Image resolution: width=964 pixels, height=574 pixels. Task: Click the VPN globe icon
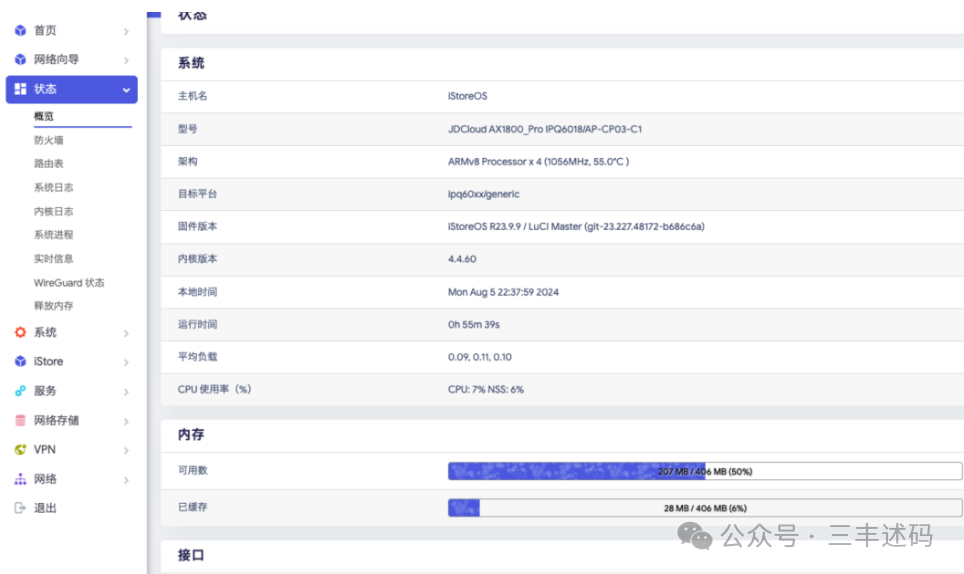point(20,449)
